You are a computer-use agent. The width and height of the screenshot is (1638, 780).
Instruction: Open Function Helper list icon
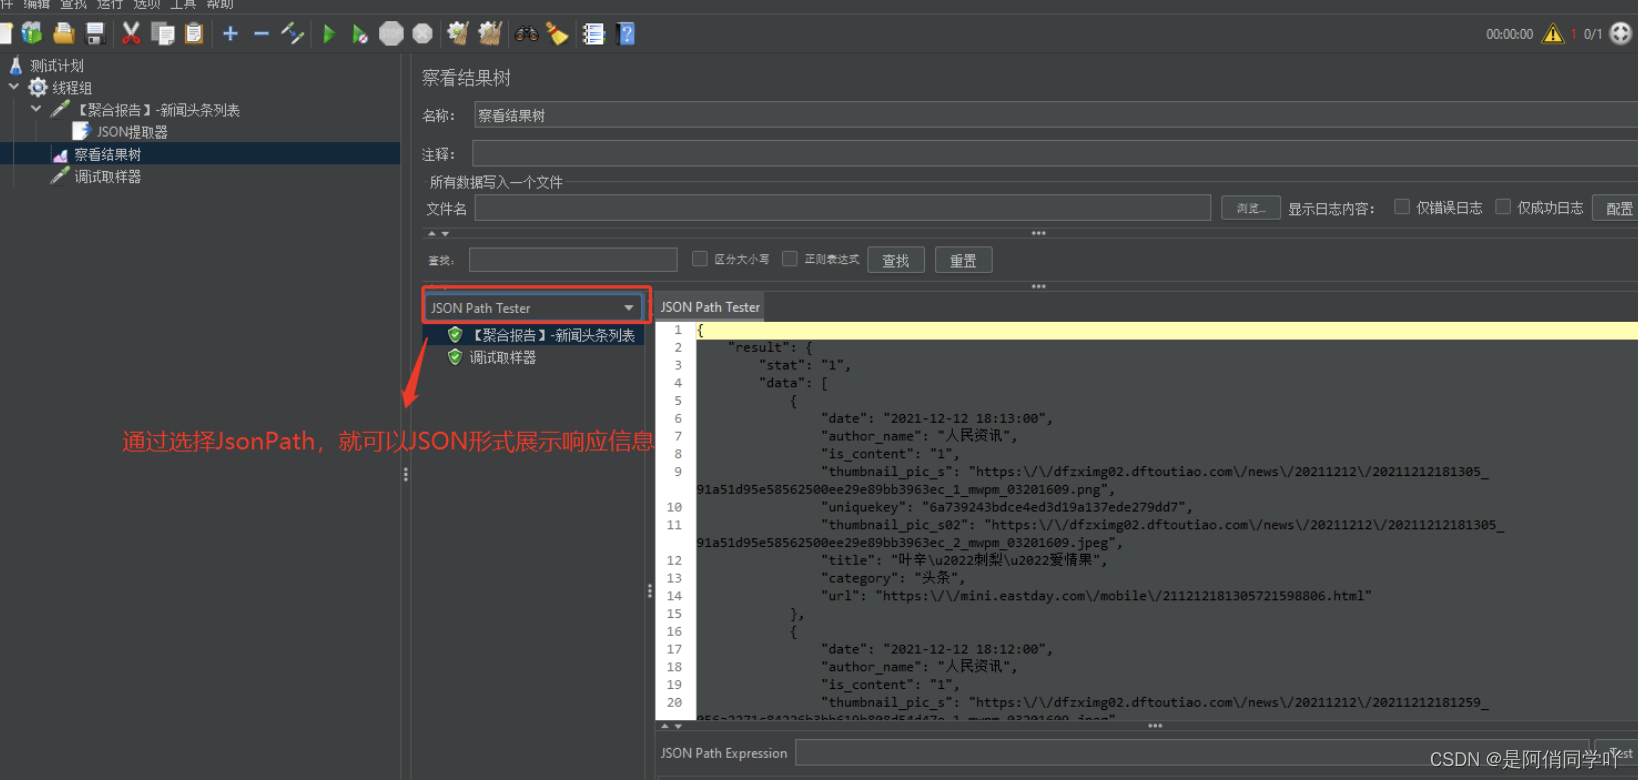pos(594,34)
